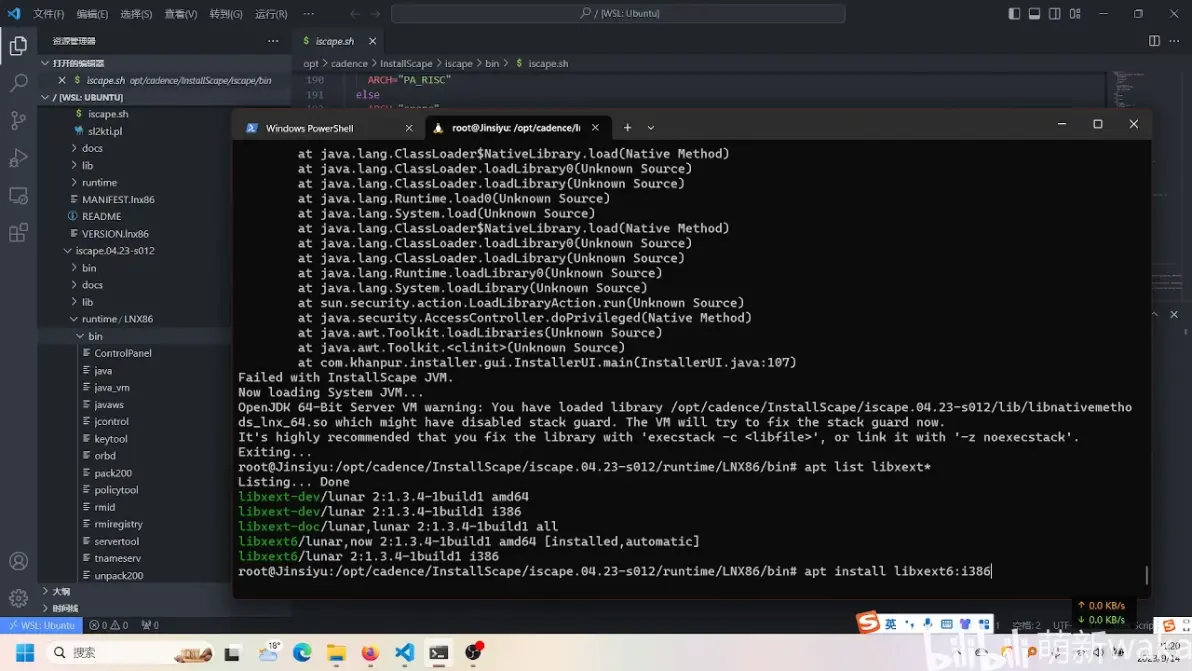1192x671 pixels.
Task: Open the Source Control view
Action: click(x=18, y=120)
